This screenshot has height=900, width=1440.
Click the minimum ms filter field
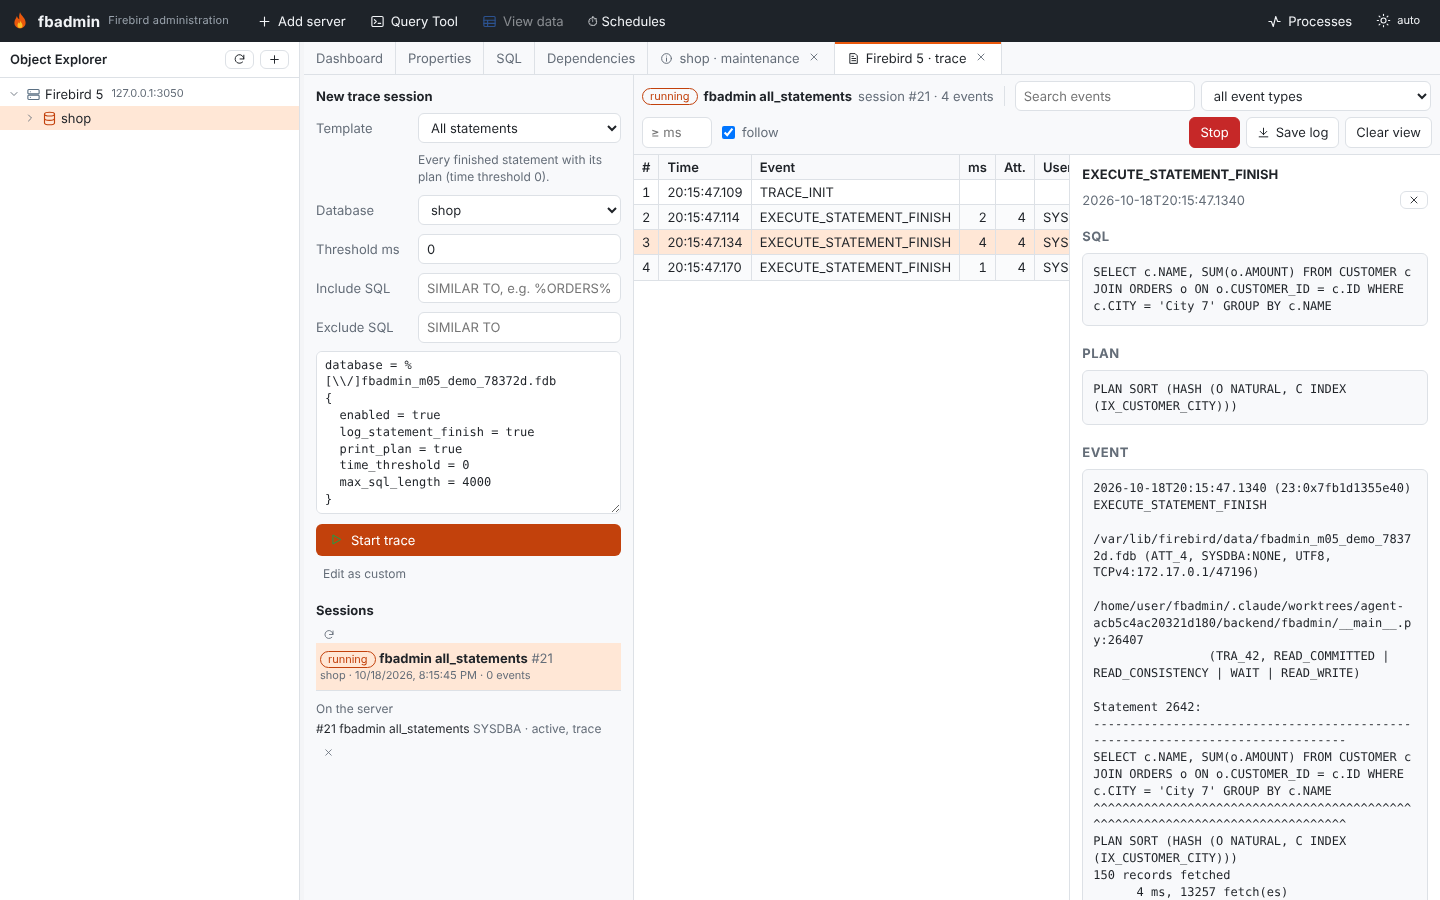(677, 132)
